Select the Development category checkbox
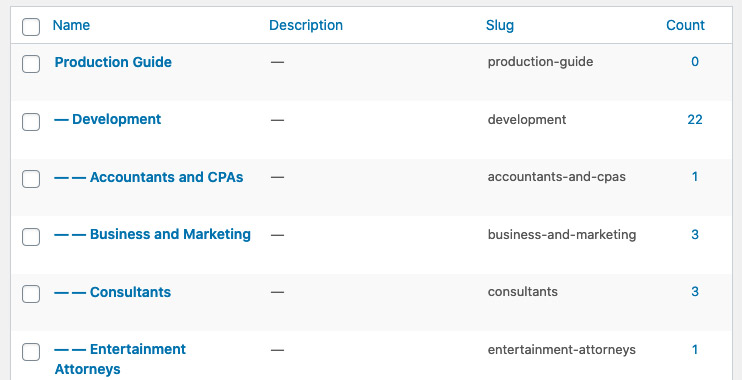This screenshot has height=380, width=742. point(31,122)
